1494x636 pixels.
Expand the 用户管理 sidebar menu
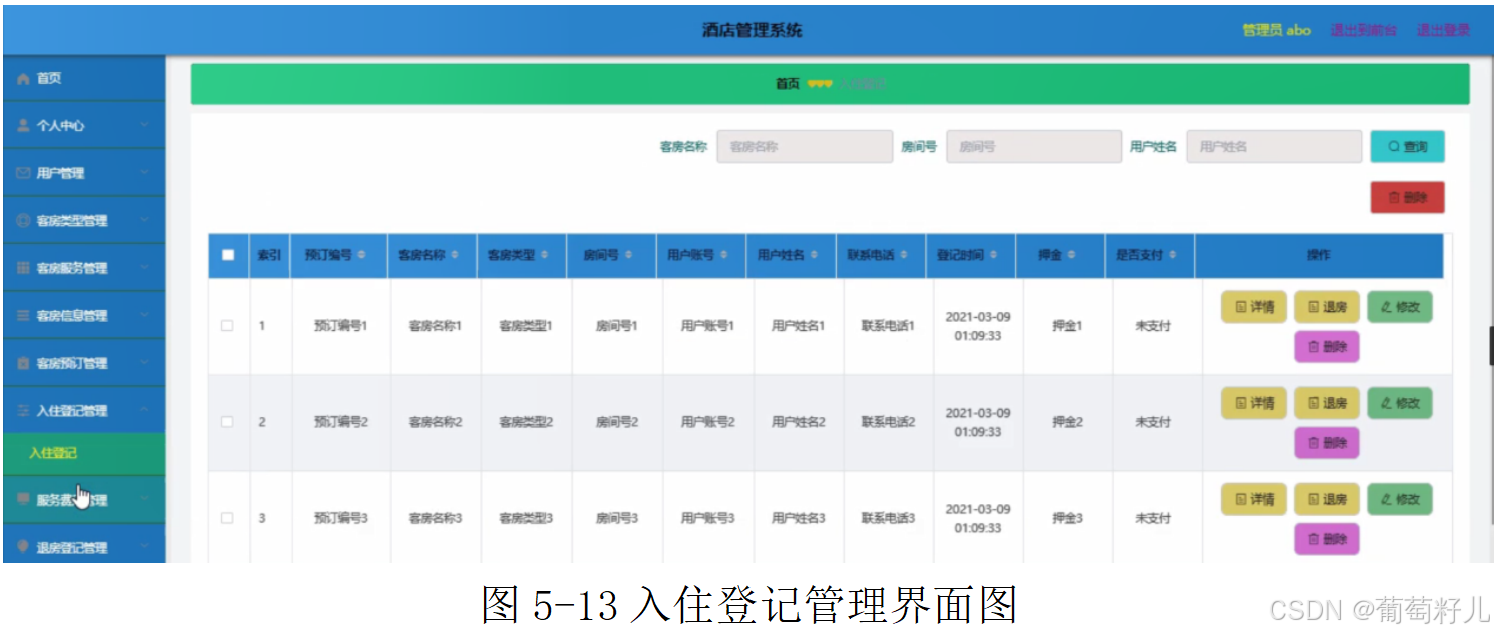coord(84,172)
